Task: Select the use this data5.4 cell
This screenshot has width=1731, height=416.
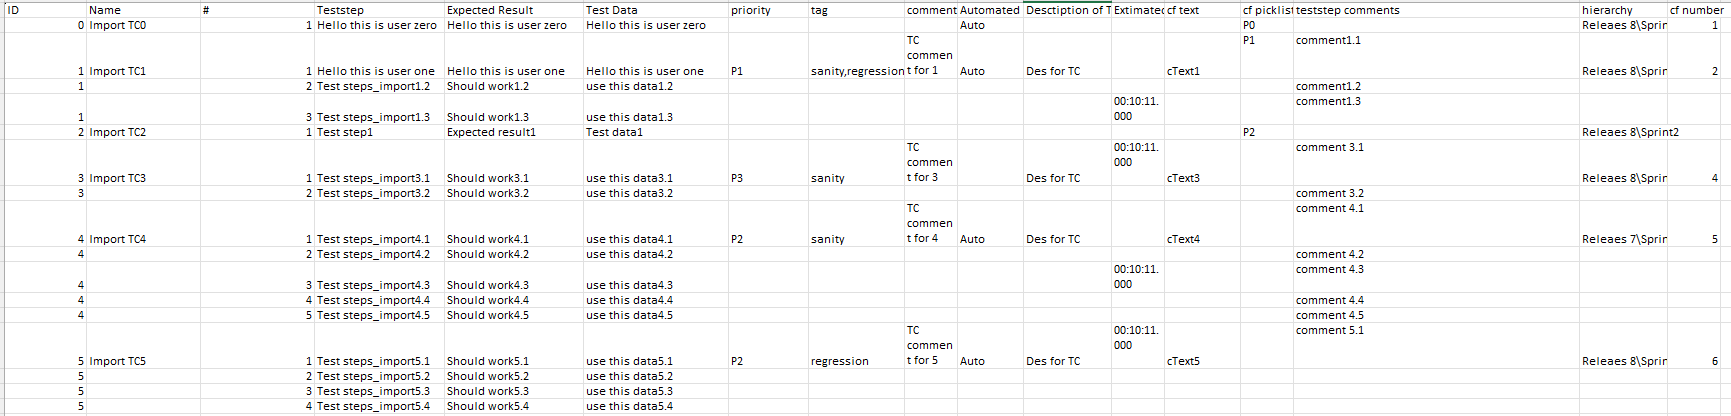Action: 629,406
